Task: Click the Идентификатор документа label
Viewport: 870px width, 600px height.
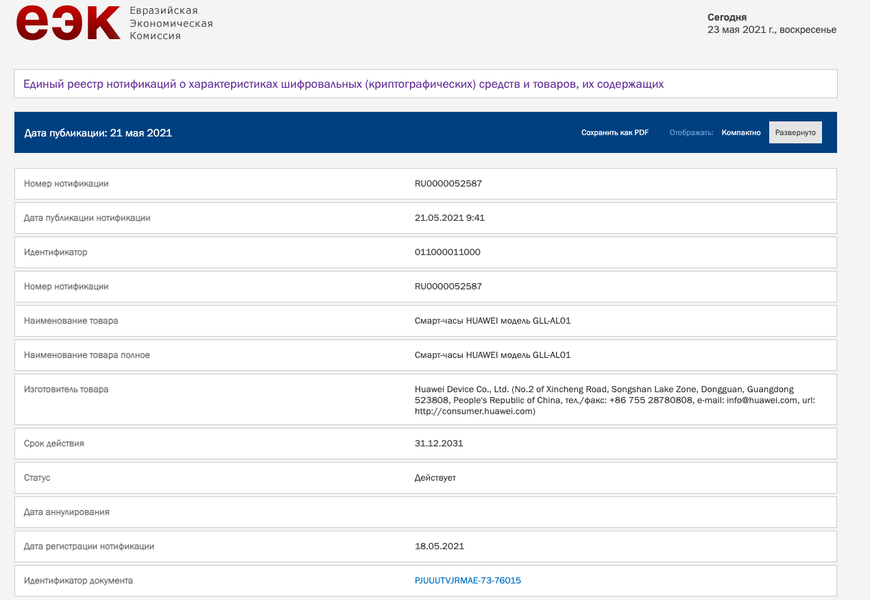Action: (78, 581)
